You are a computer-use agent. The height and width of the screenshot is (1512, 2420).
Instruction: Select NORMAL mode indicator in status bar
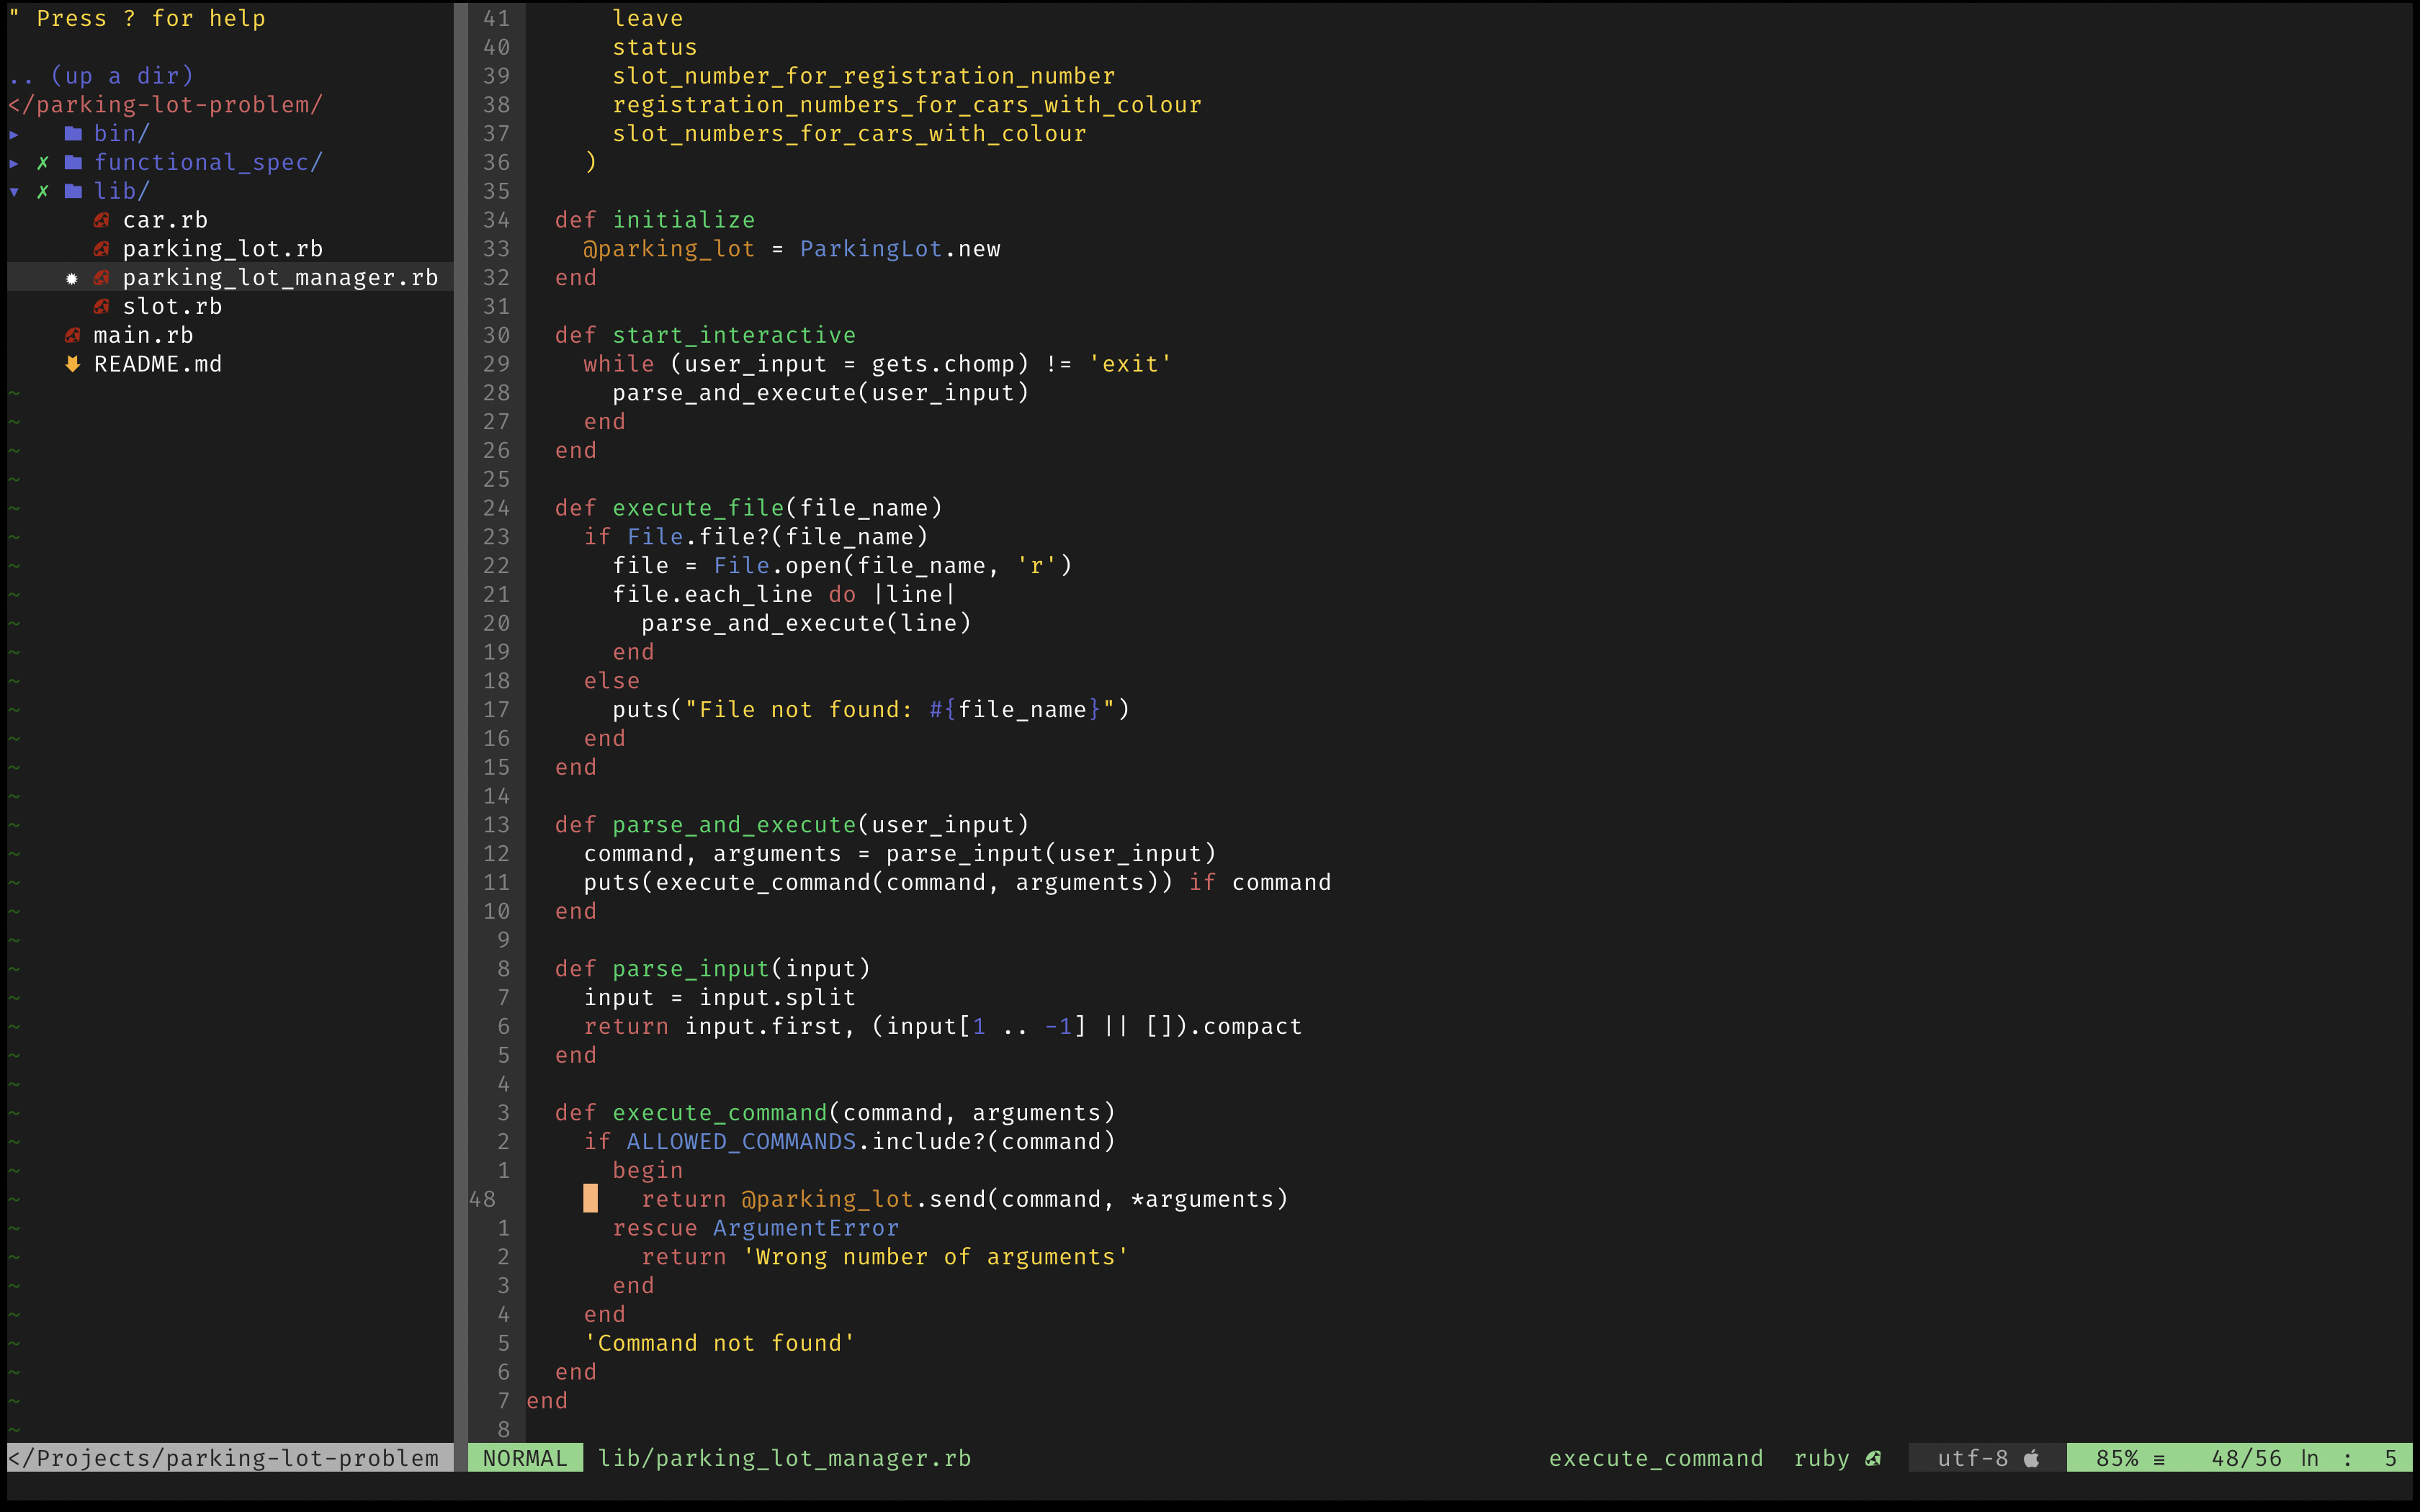point(529,1457)
